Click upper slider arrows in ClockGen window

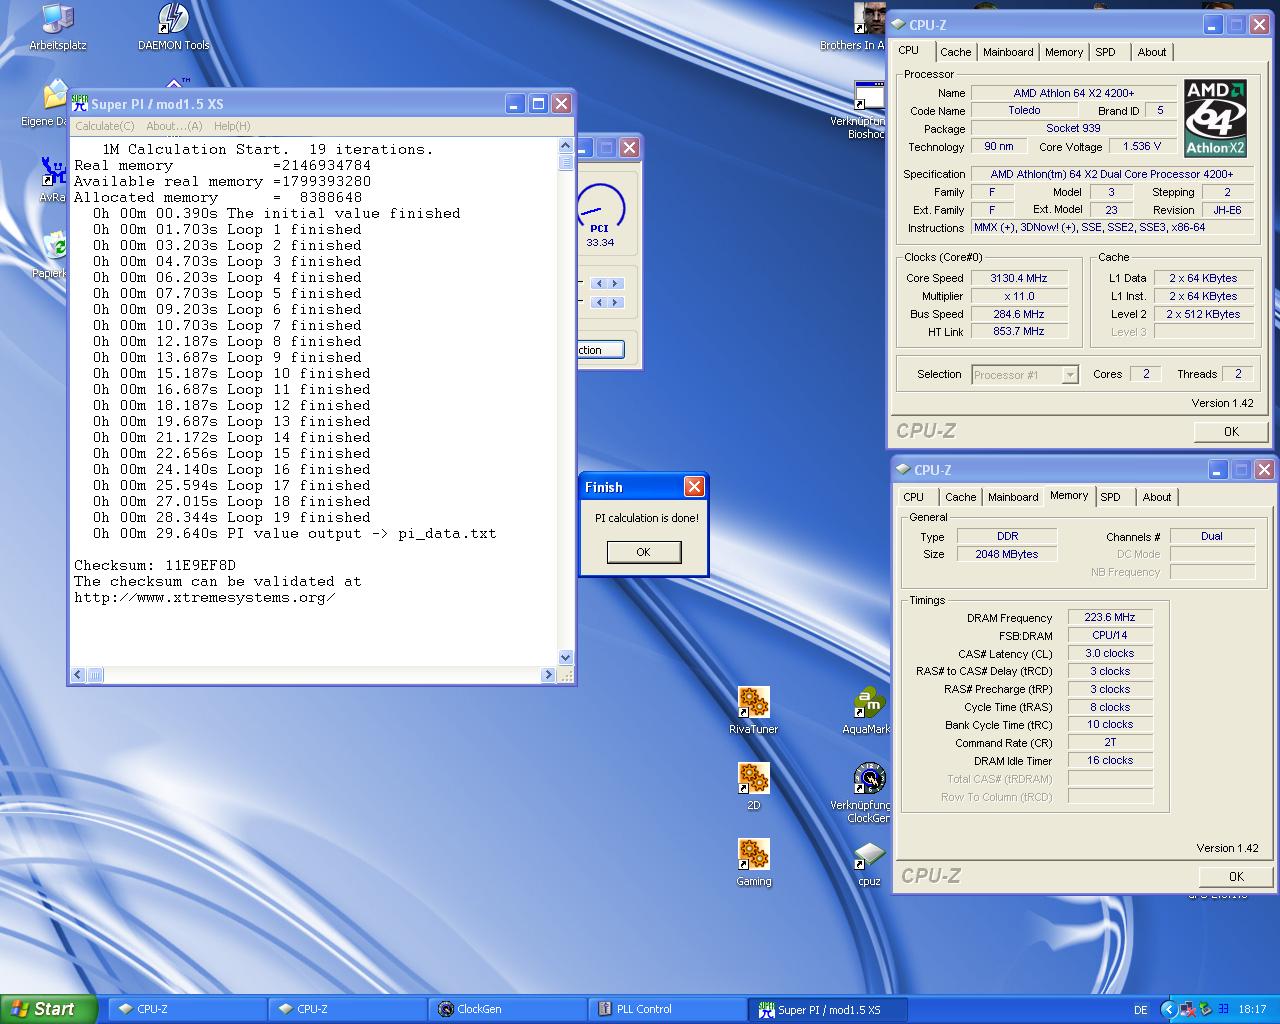(607, 284)
